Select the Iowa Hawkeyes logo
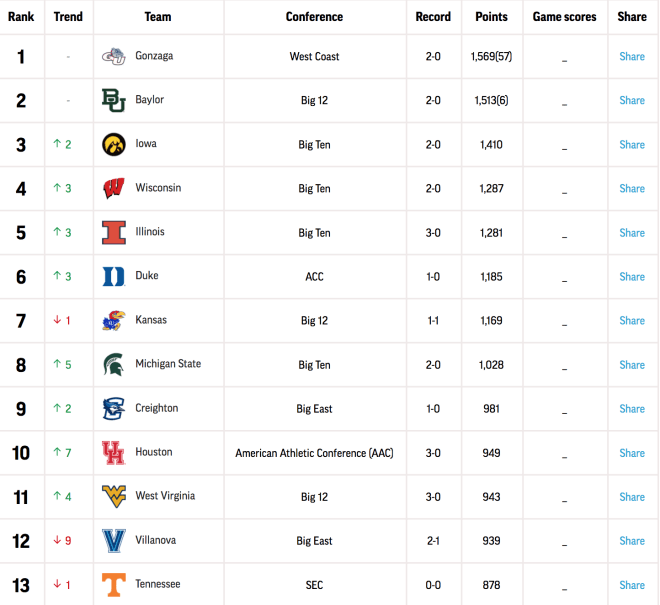Image resolution: width=660 pixels, height=605 pixels. tap(114, 144)
